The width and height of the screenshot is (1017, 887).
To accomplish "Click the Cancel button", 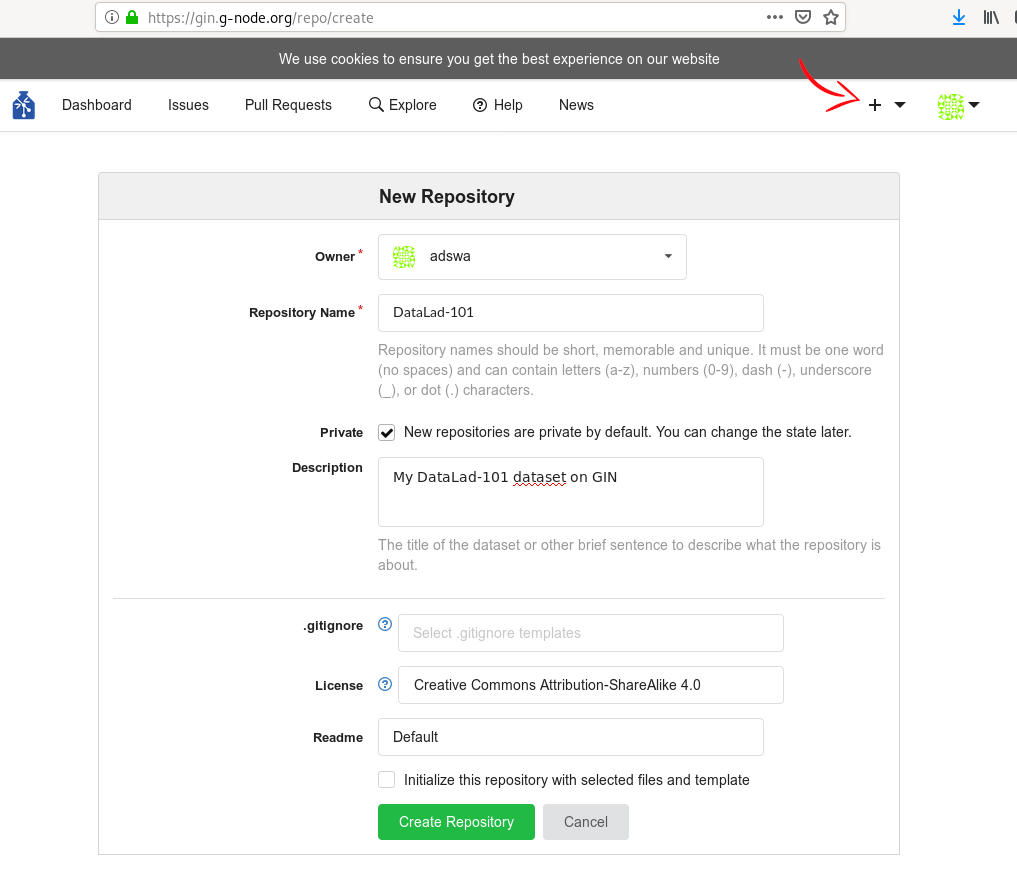I will [x=586, y=822].
